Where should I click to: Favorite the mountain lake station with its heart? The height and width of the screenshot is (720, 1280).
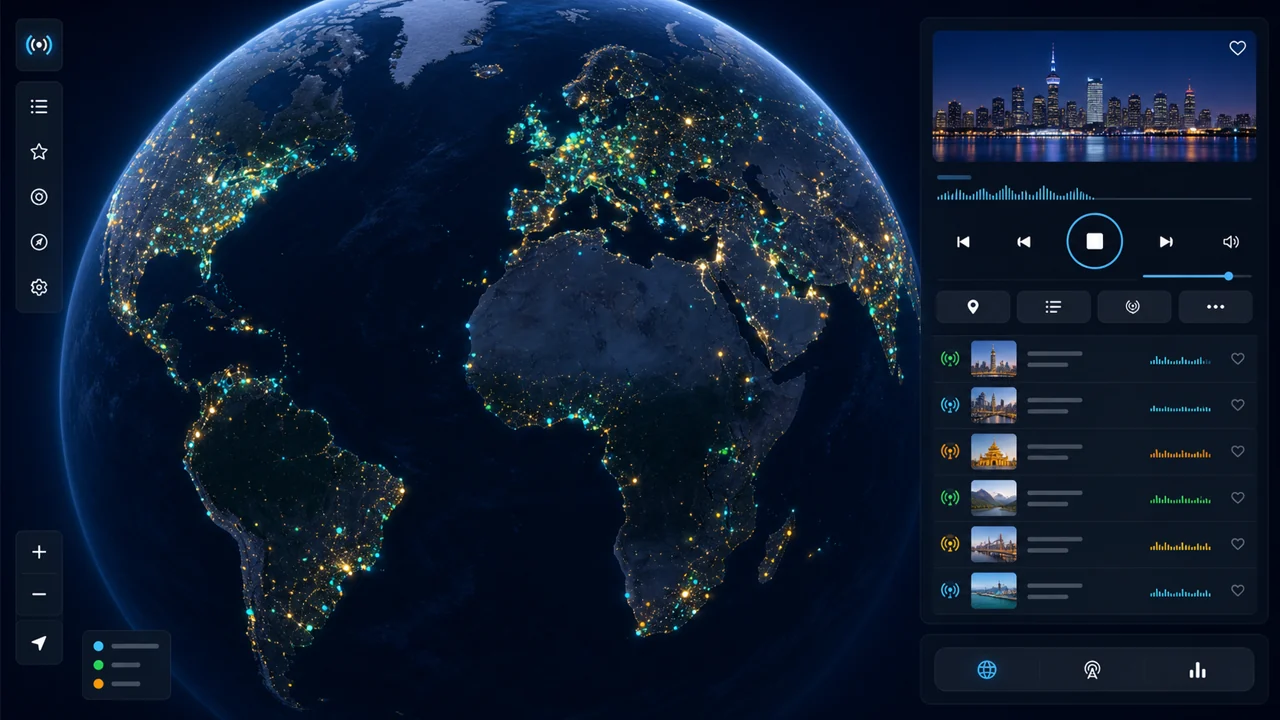click(1237, 497)
